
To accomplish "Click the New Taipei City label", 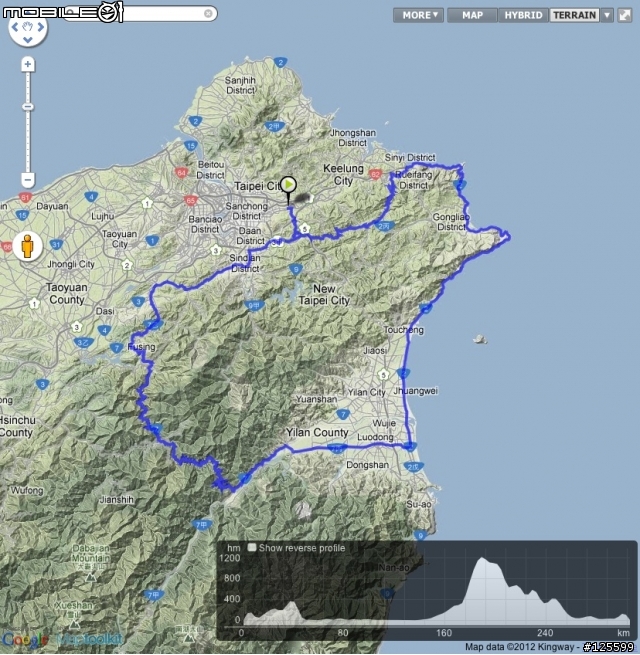I will (x=324, y=294).
